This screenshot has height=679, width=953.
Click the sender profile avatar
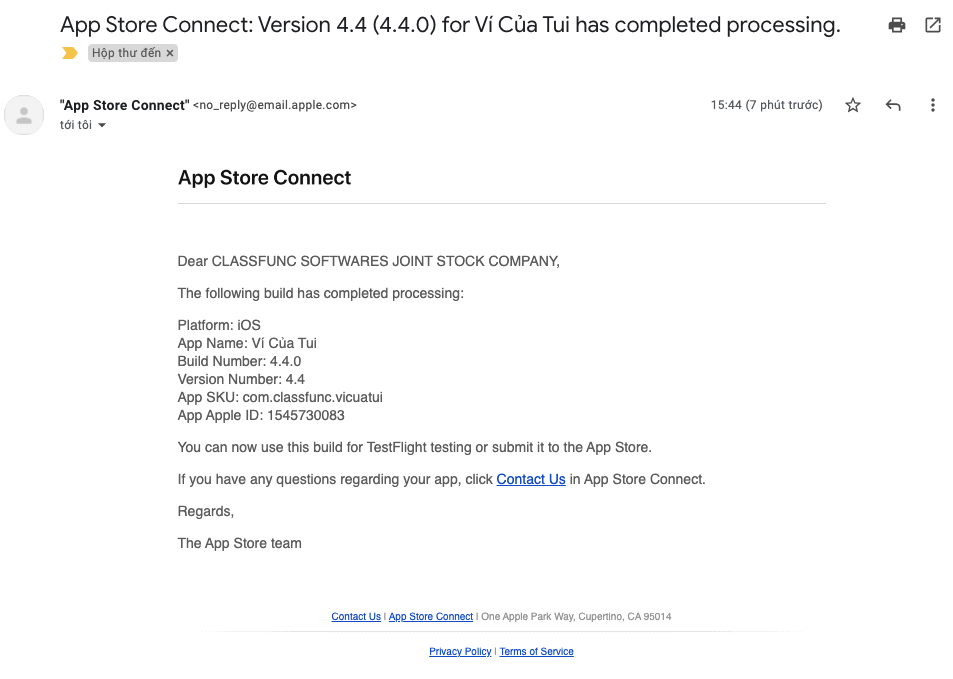click(x=24, y=115)
